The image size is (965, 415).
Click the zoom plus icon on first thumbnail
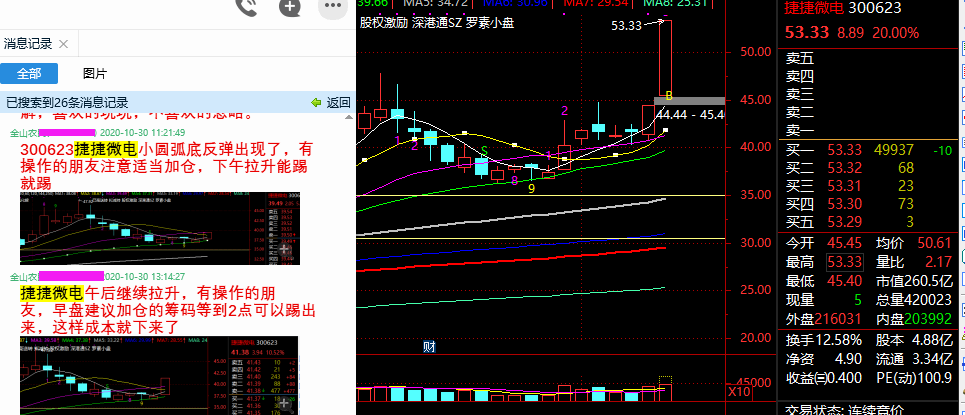284,249
